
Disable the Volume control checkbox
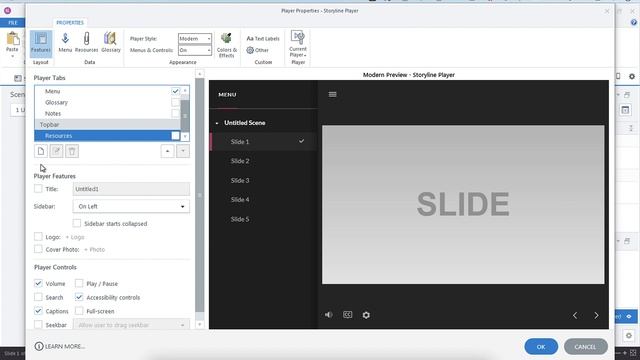click(x=38, y=283)
